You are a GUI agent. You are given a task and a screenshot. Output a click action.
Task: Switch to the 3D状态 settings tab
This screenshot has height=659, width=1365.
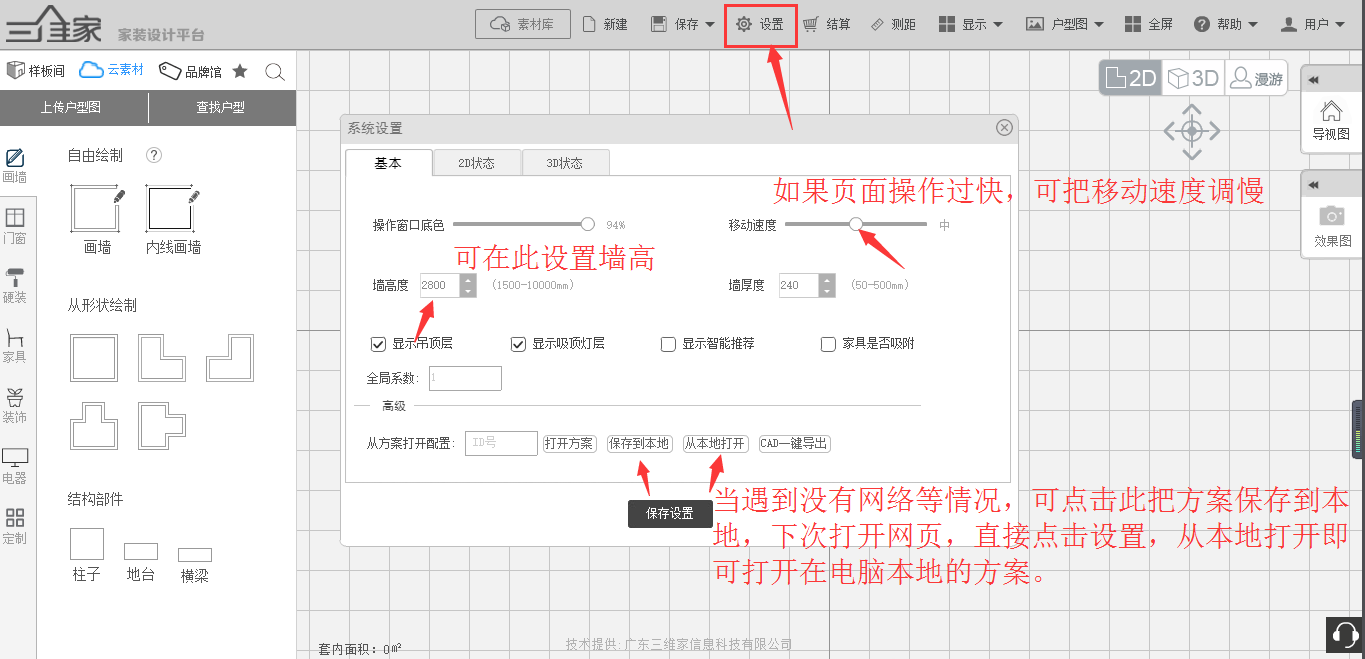click(x=565, y=163)
